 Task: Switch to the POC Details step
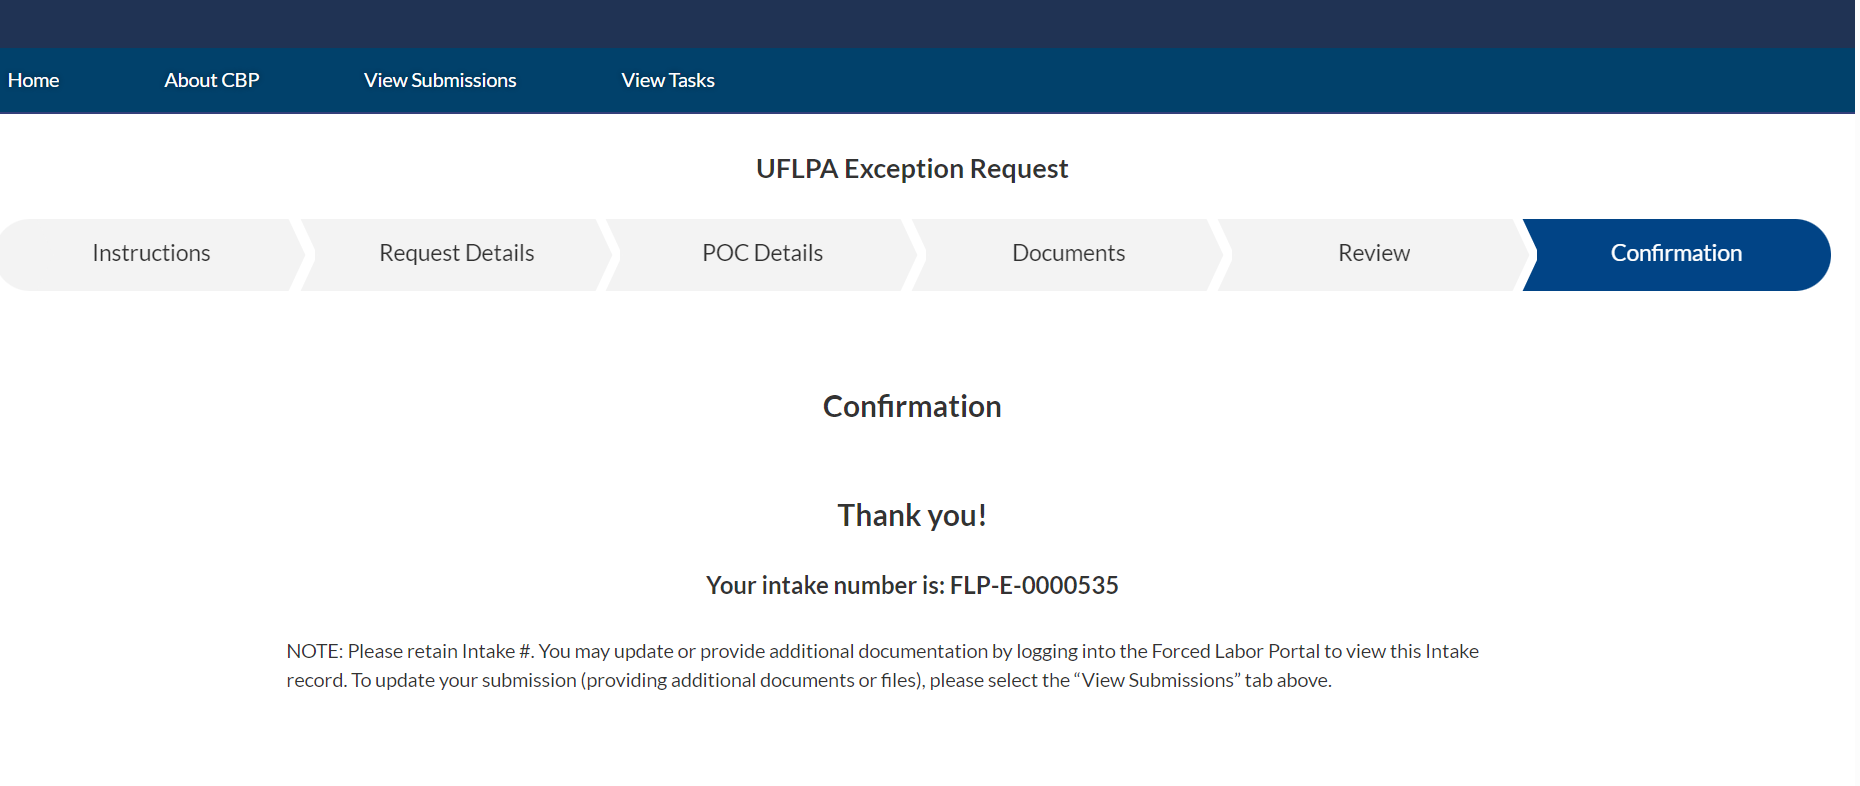pyautogui.click(x=762, y=254)
